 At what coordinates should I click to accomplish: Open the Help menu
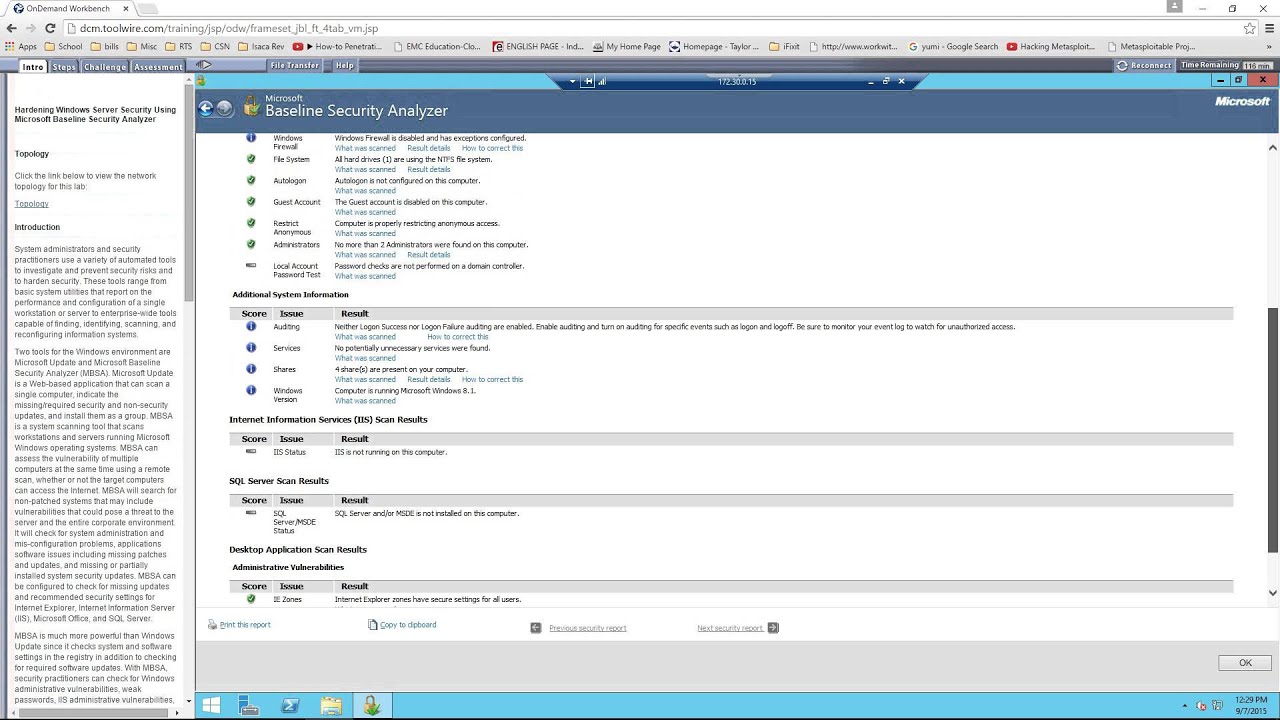[345, 65]
